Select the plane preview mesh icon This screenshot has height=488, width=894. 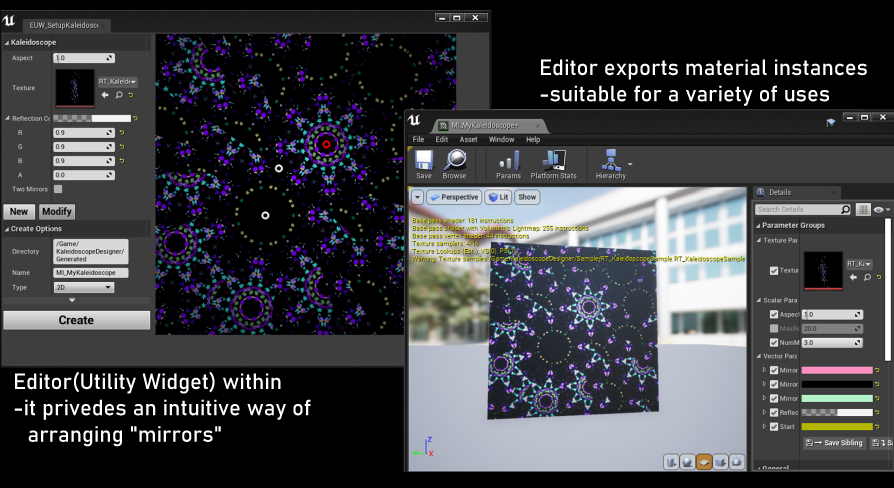coord(704,461)
